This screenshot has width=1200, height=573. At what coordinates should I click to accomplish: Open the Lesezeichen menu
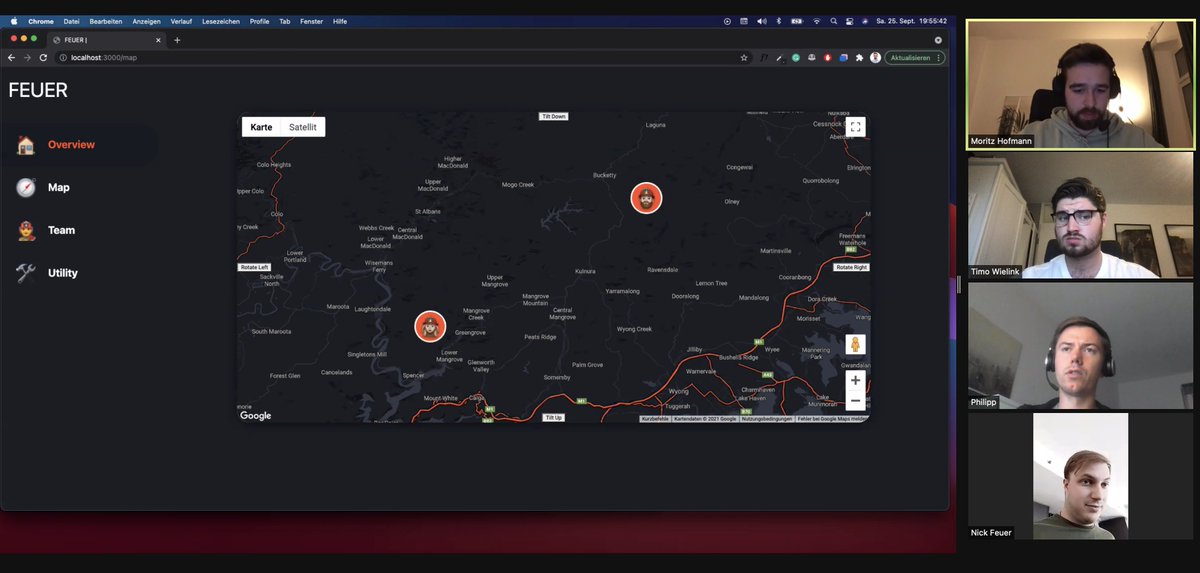tap(221, 21)
